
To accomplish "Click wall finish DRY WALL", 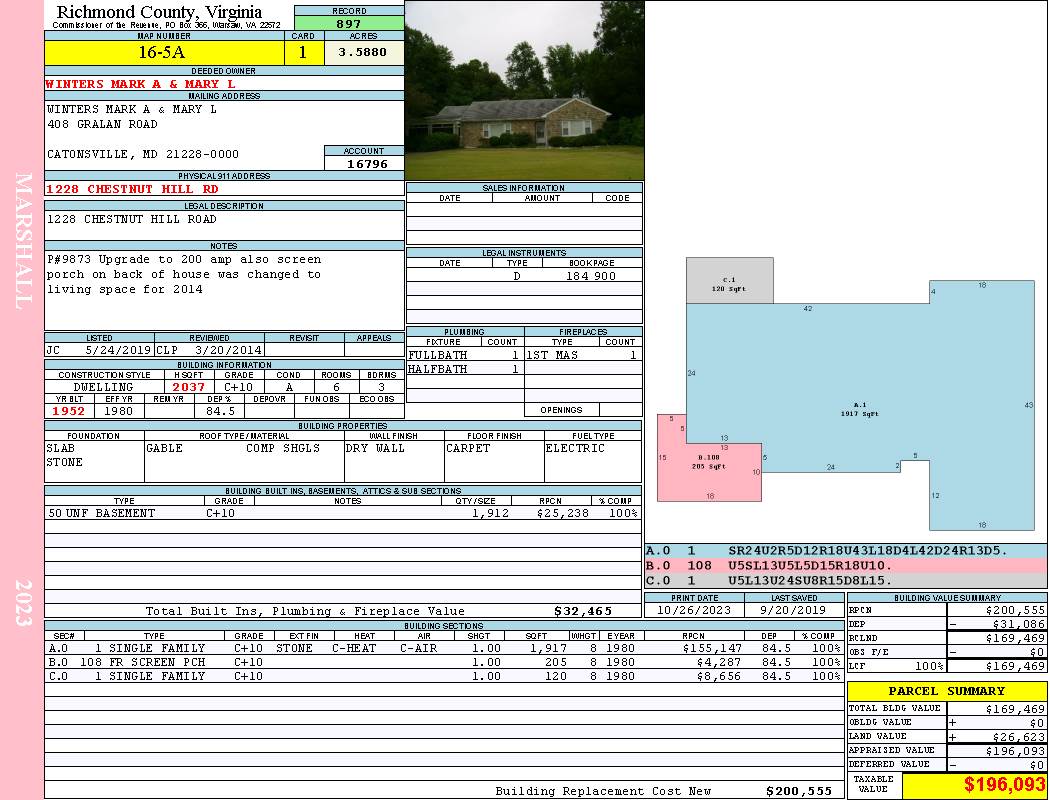I will [375, 448].
